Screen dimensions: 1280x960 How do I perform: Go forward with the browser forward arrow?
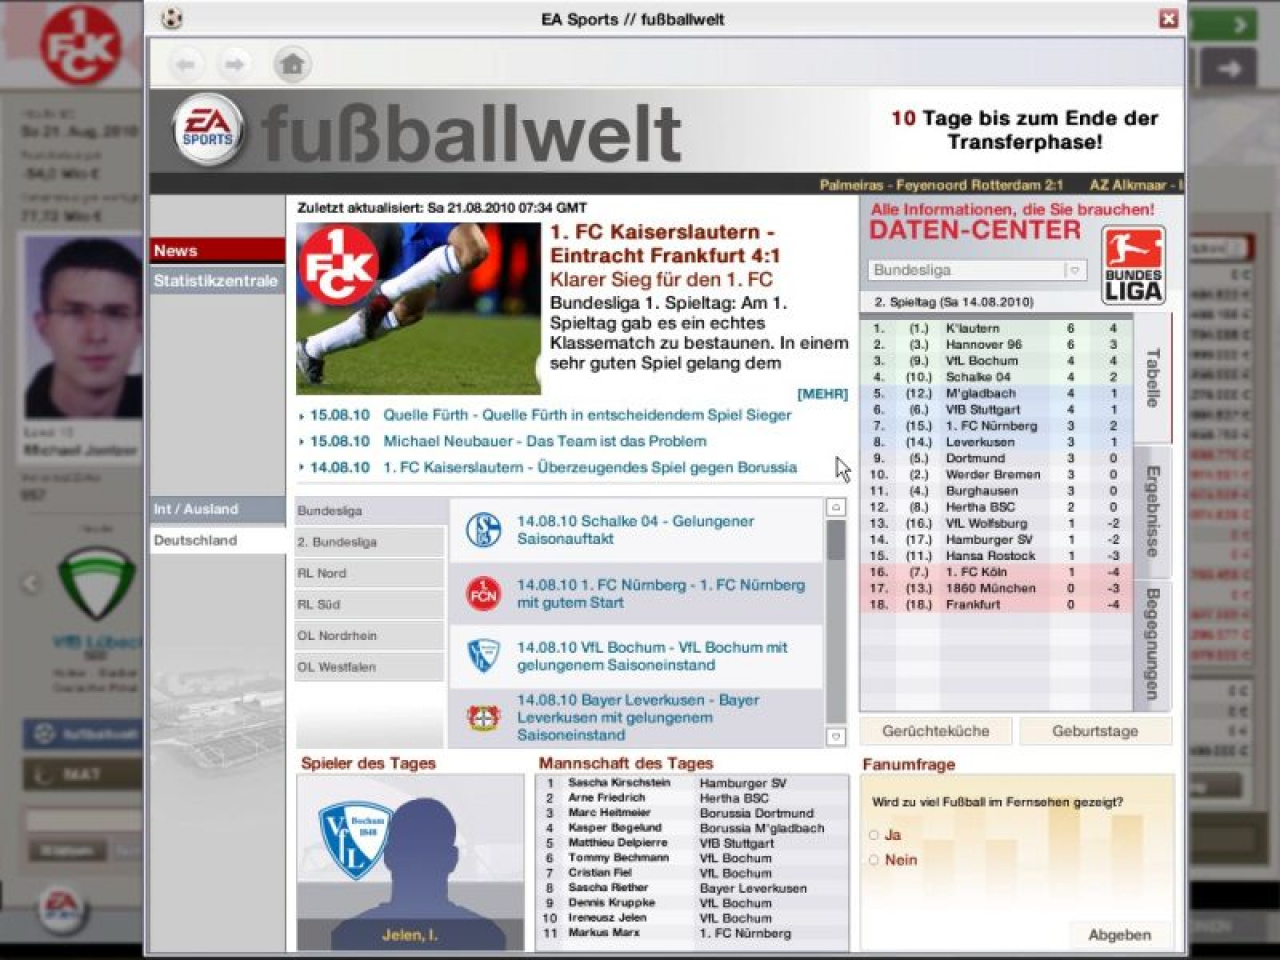pos(233,65)
